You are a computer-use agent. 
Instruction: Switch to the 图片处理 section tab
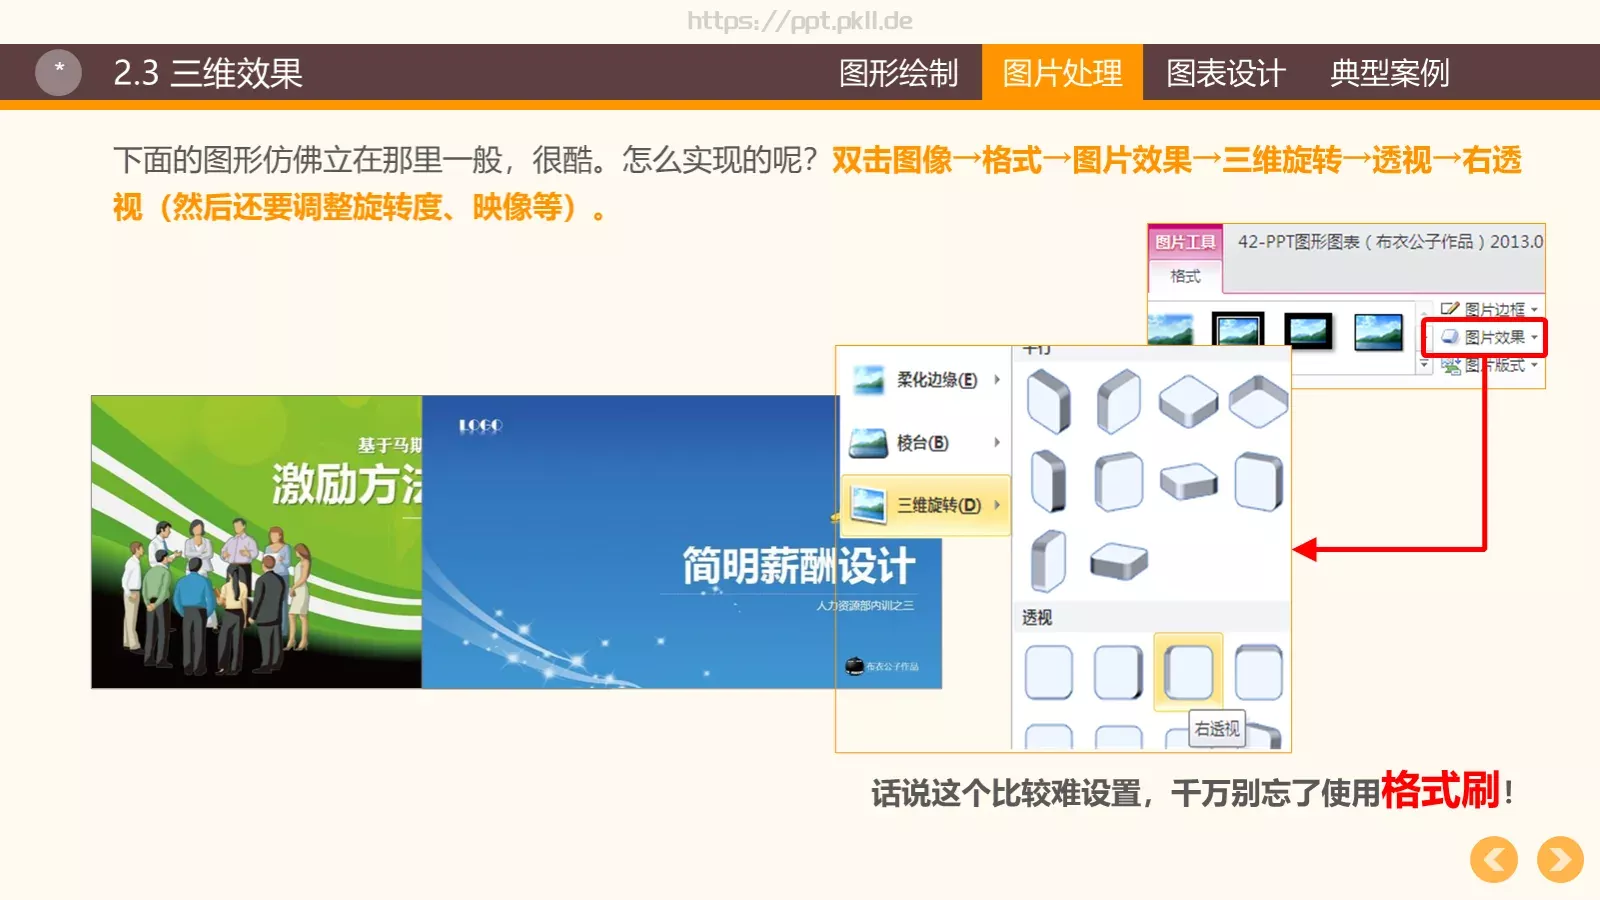1062,73
